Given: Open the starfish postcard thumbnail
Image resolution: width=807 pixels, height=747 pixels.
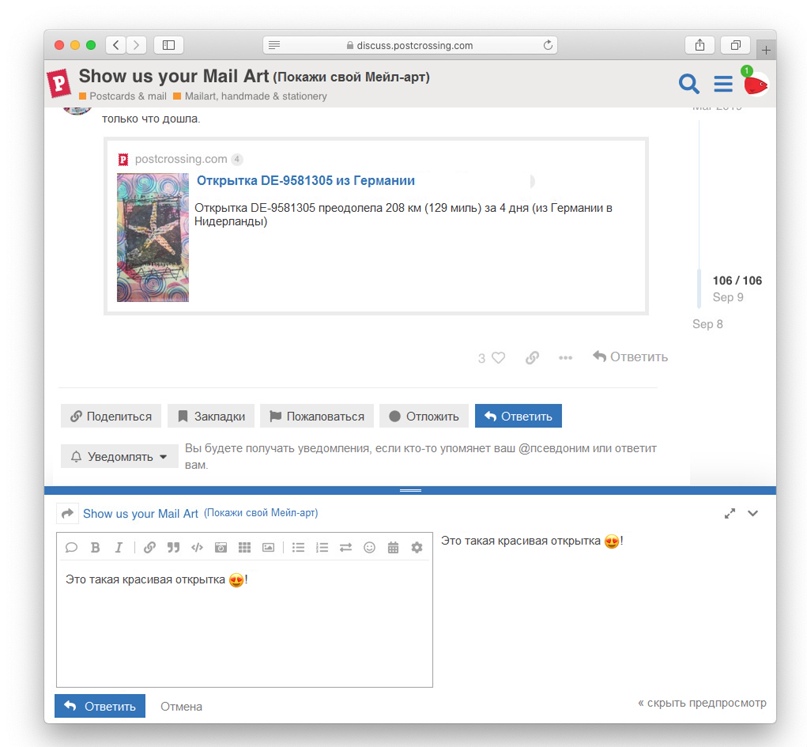Looking at the screenshot, I should pos(153,237).
